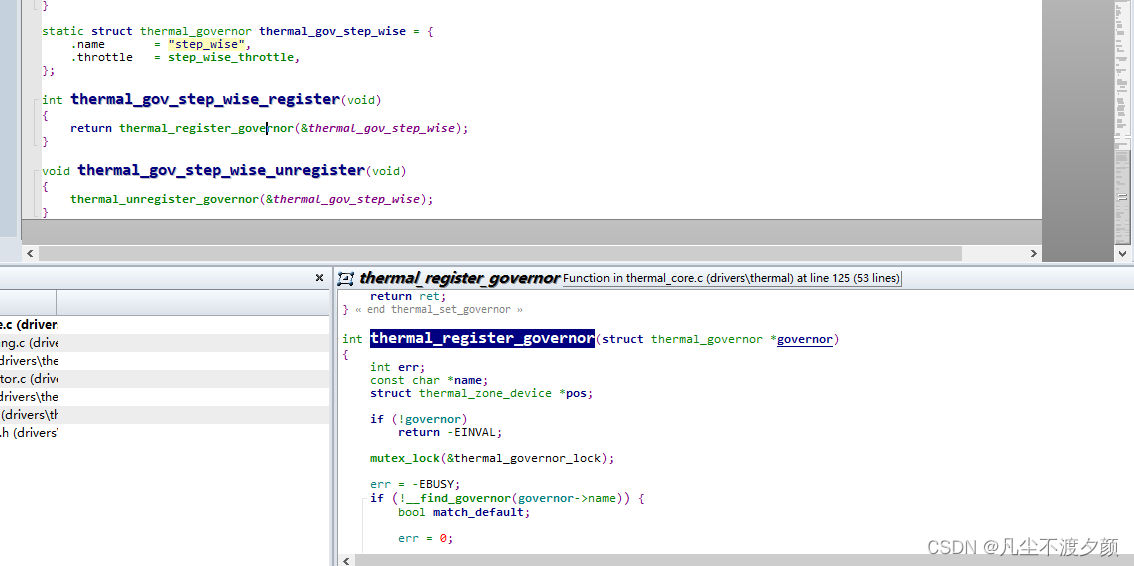The width and height of the screenshot is (1134, 566).
Task: Click 'const char *name;' declaration
Action: (x=430, y=380)
